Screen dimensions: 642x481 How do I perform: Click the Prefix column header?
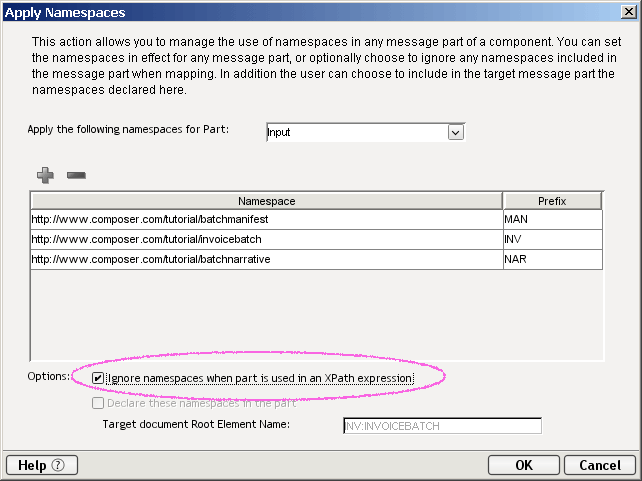click(552, 201)
